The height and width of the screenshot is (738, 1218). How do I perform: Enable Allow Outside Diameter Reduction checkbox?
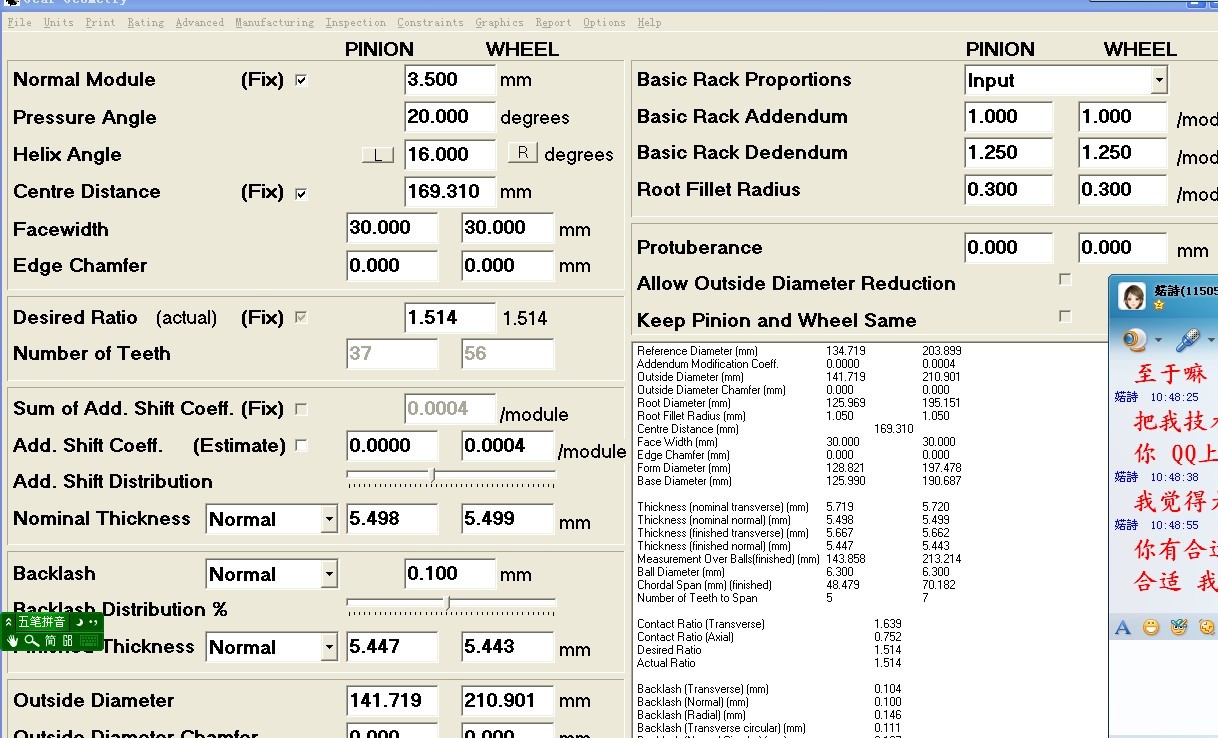click(x=1065, y=280)
